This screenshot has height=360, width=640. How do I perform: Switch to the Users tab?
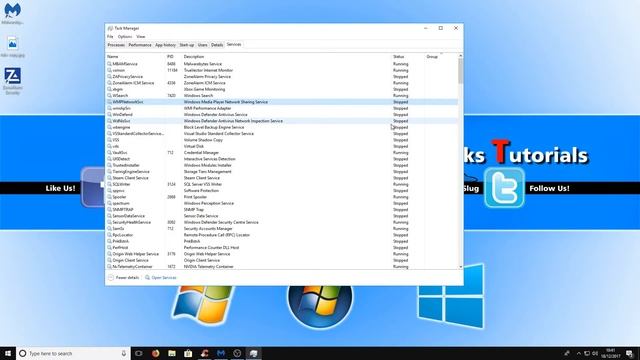tap(203, 45)
